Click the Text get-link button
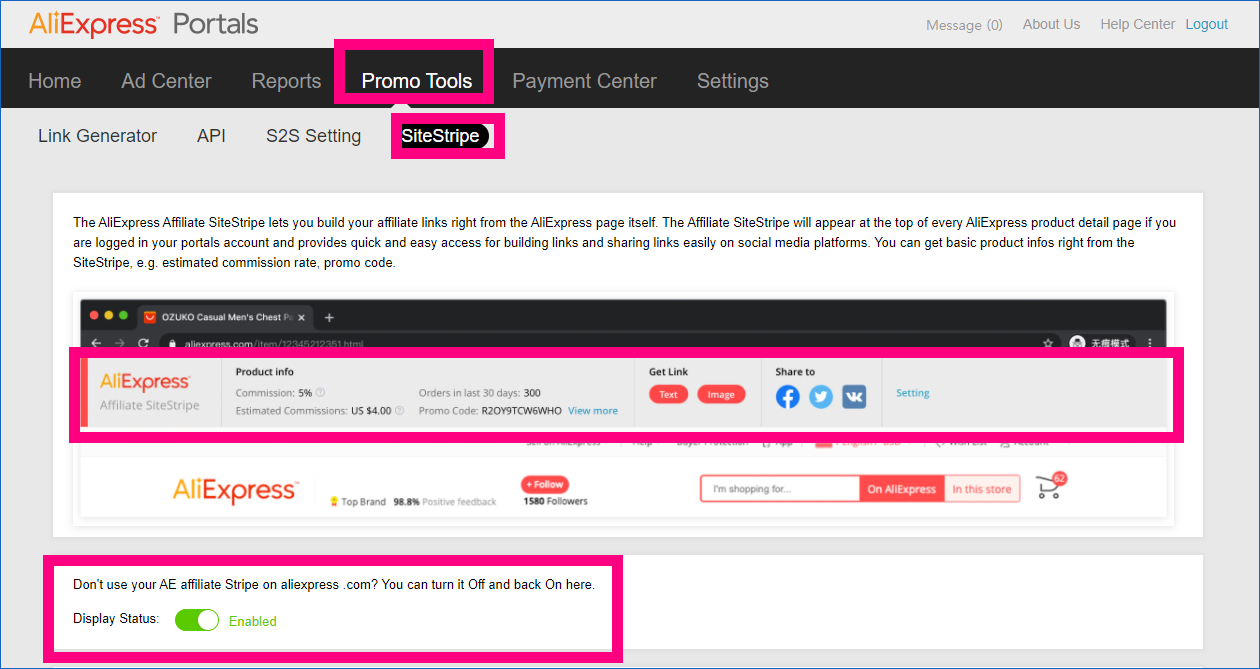Viewport: 1260px width, 669px height. (x=669, y=394)
